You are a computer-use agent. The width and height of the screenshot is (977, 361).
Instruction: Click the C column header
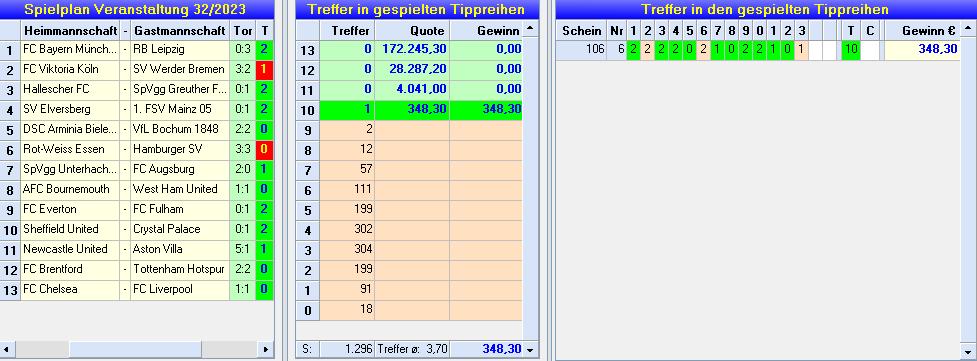[x=870, y=31]
